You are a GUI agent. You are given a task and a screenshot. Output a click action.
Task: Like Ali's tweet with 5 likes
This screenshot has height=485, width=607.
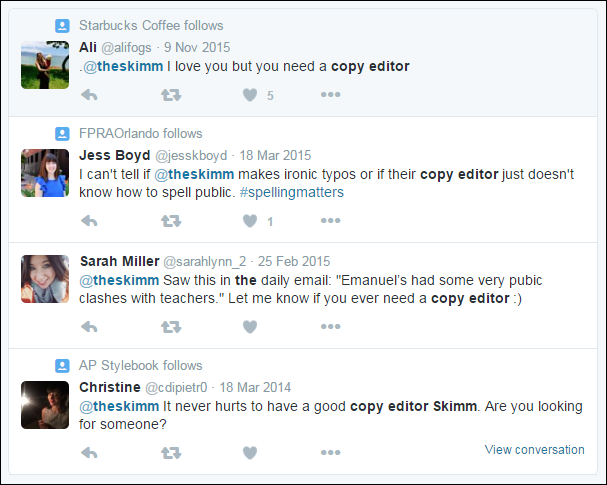pyautogui.click(x=250, y=95)
